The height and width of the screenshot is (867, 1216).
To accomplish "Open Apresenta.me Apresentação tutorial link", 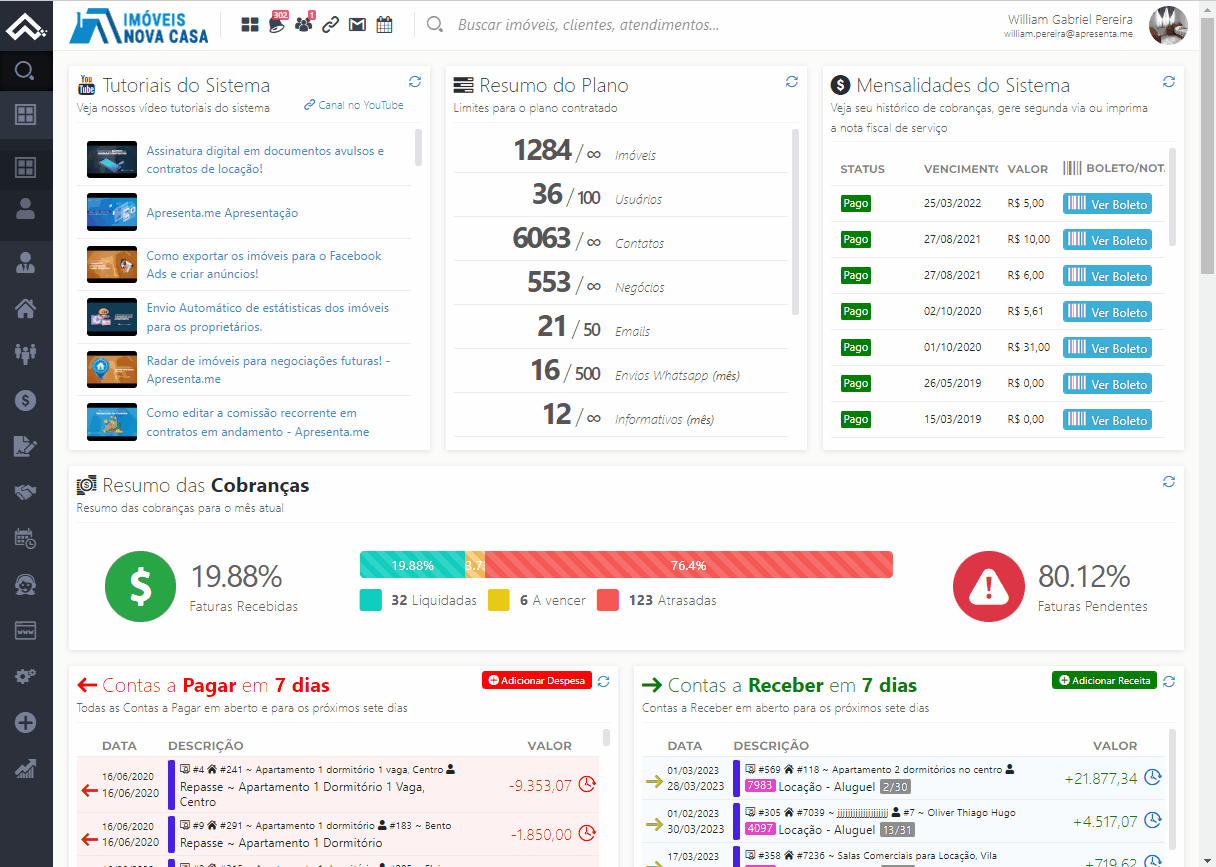I will tap(222, 213).
